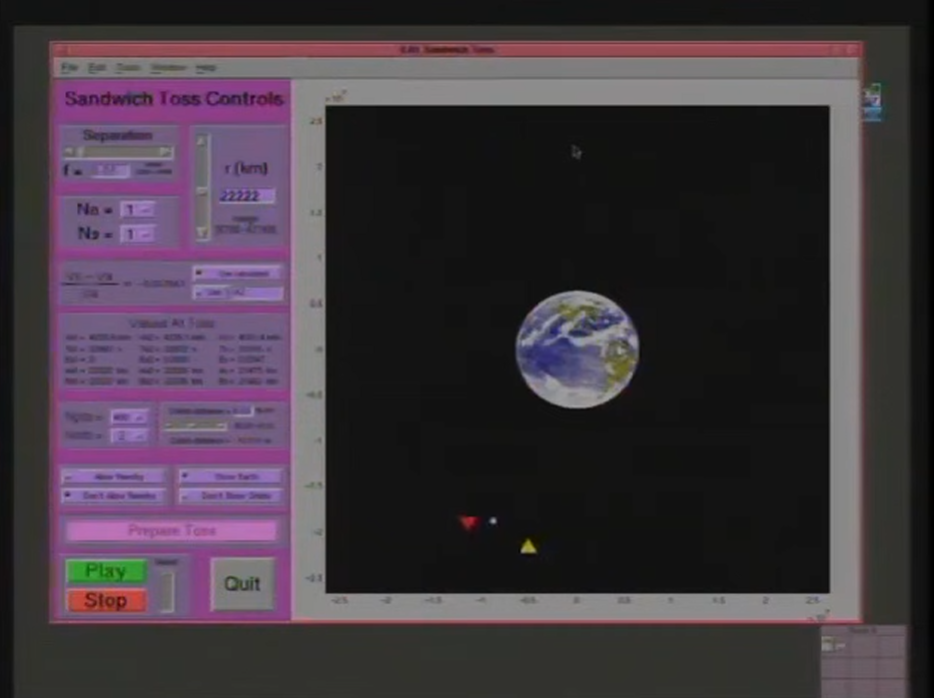The image size is (934, 698).
Task: Click the pager icon at screen corner
Action: pyautogui.click(x=833, y=644)
